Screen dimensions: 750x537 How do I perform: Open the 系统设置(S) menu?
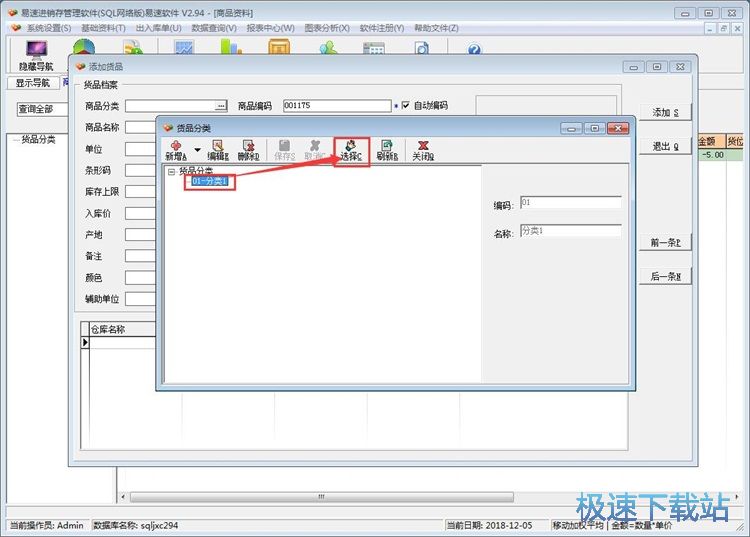tap(48, 28)
